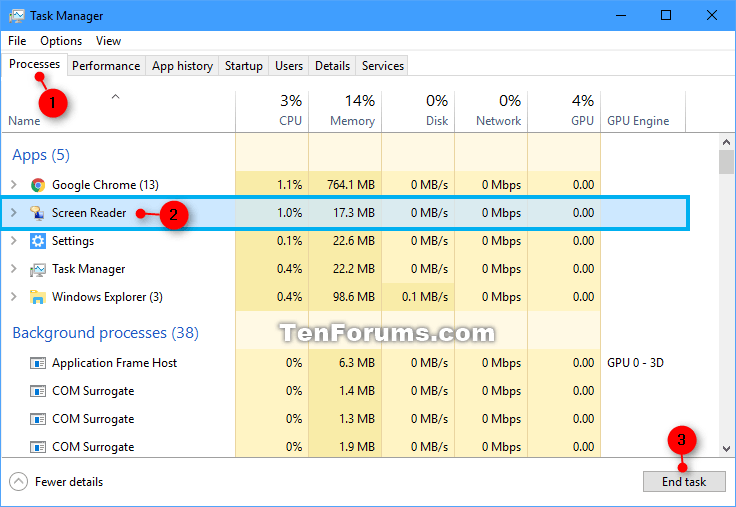This screenshot has width=736, height=507.
Task: Click the Application Frame Host icon
Action: tap(38, 363)
